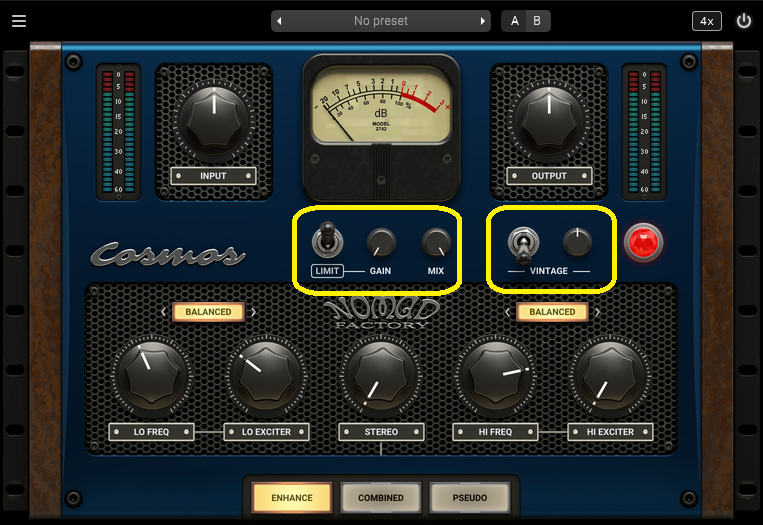This screenshot has width=763, height=525.
Task: Click the small MIX knob
Action: pos(436,242)
